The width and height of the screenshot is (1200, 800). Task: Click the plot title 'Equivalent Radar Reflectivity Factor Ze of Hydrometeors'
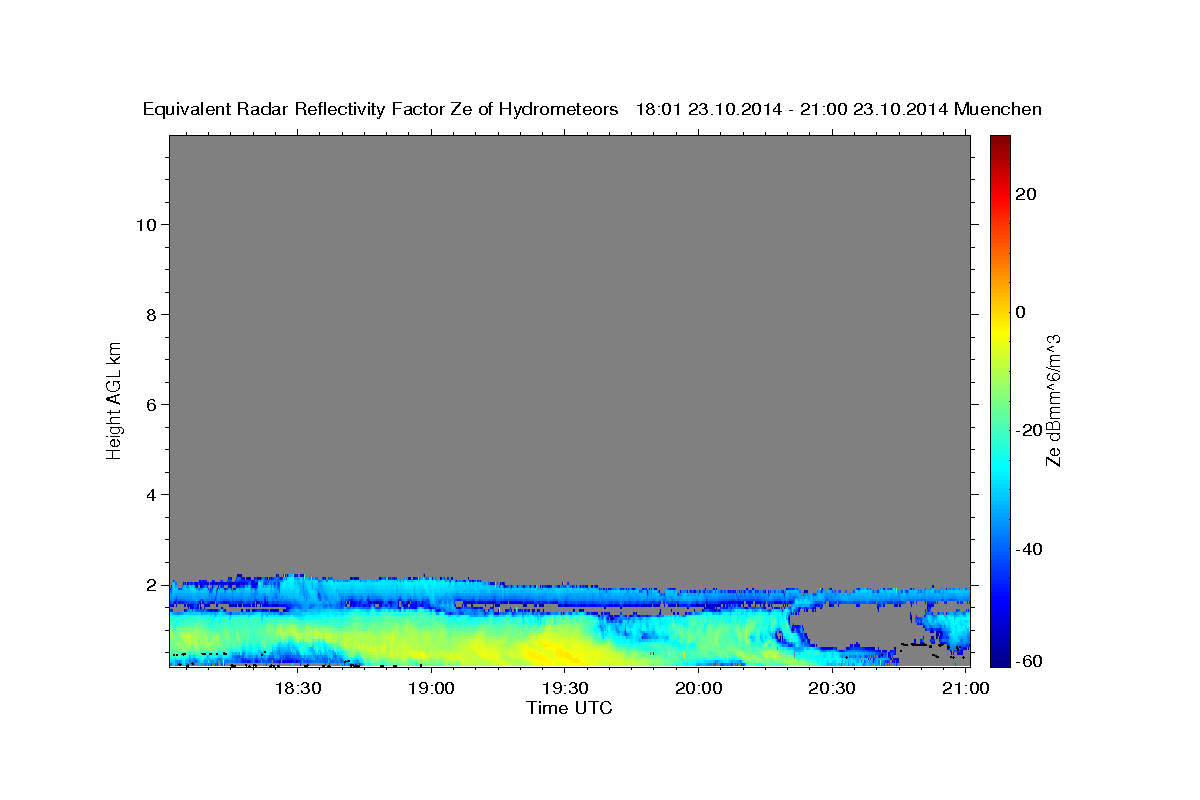pyautogui.click(x=381, y=110)
